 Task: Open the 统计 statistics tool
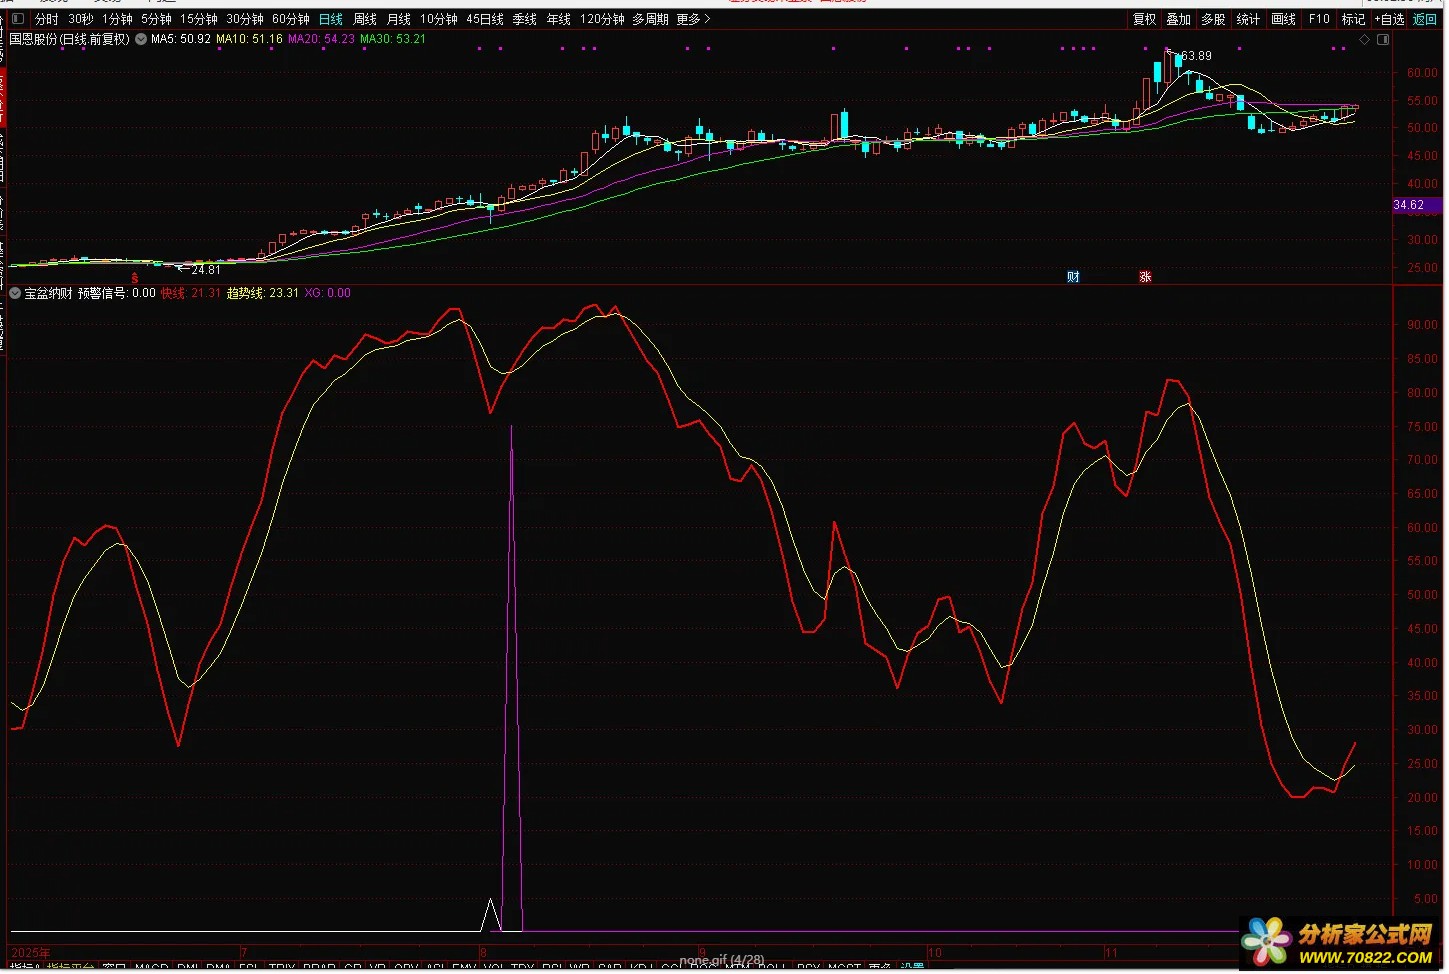(1248, 19)
